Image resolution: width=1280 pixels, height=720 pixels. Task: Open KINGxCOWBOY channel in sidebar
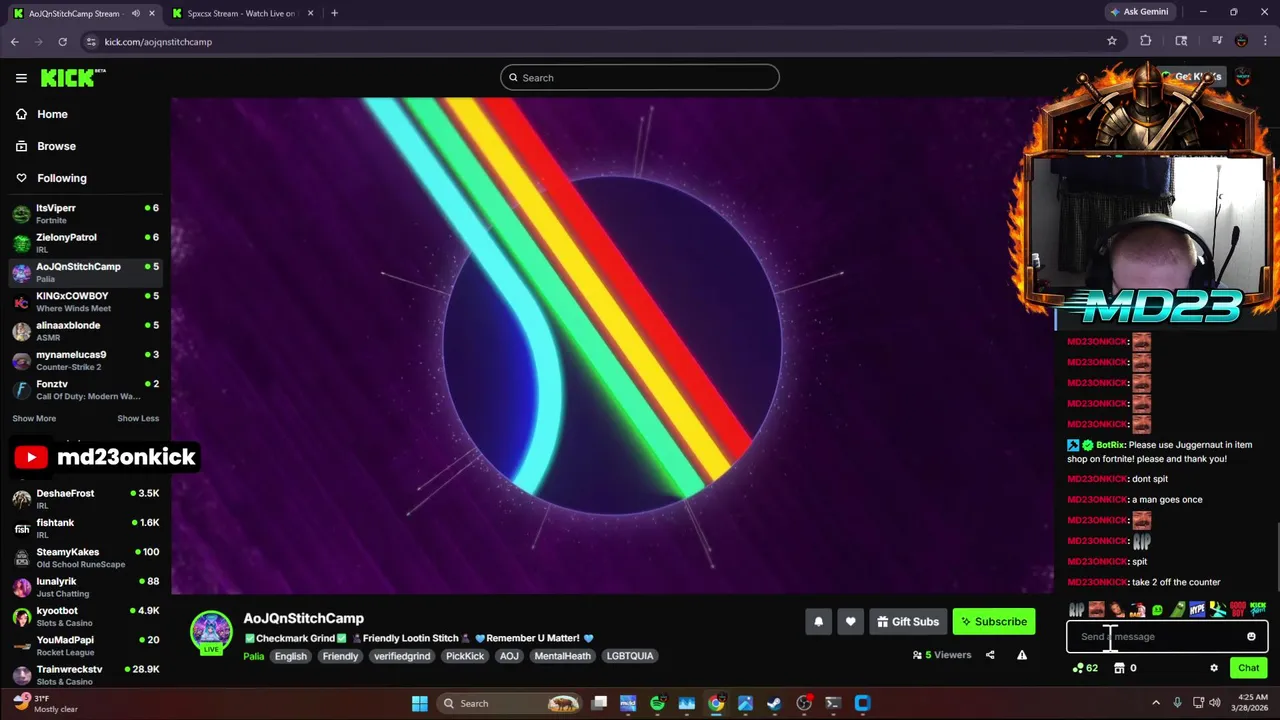pos(85,301)
